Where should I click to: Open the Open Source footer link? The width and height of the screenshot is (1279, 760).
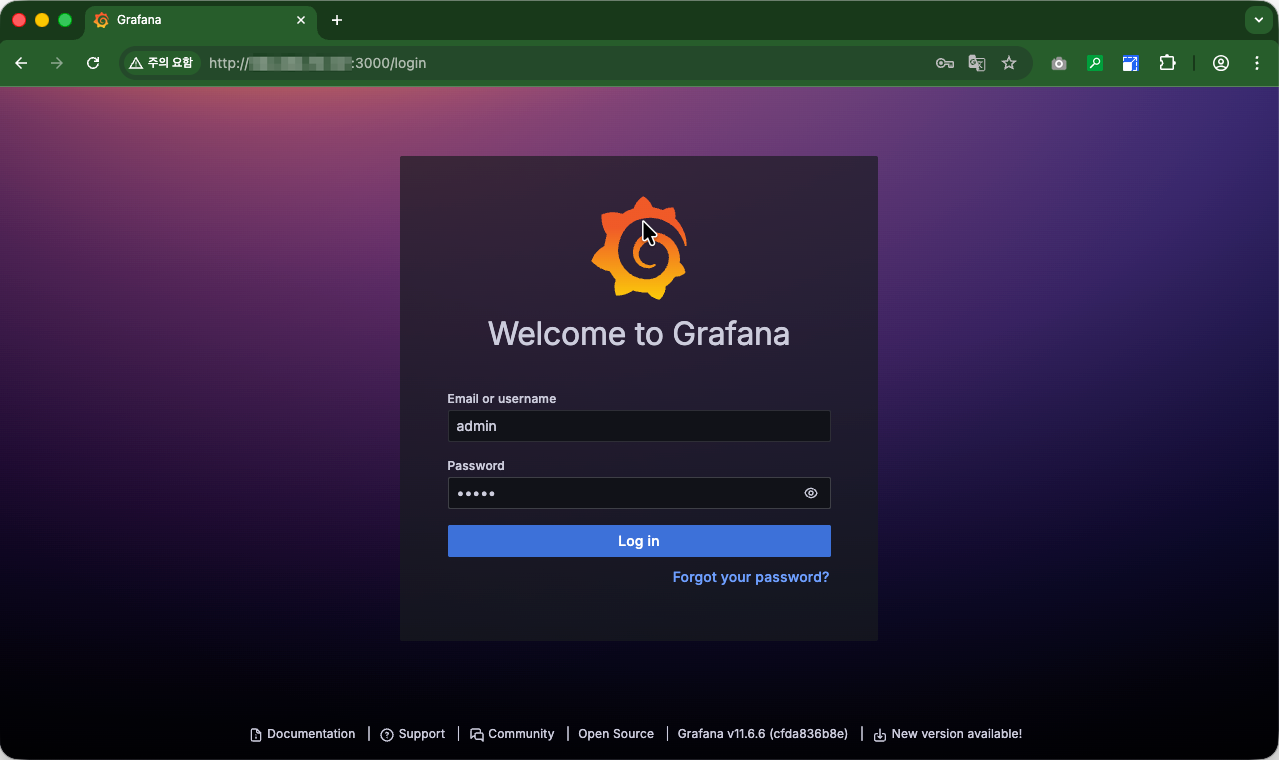[616, 734]
